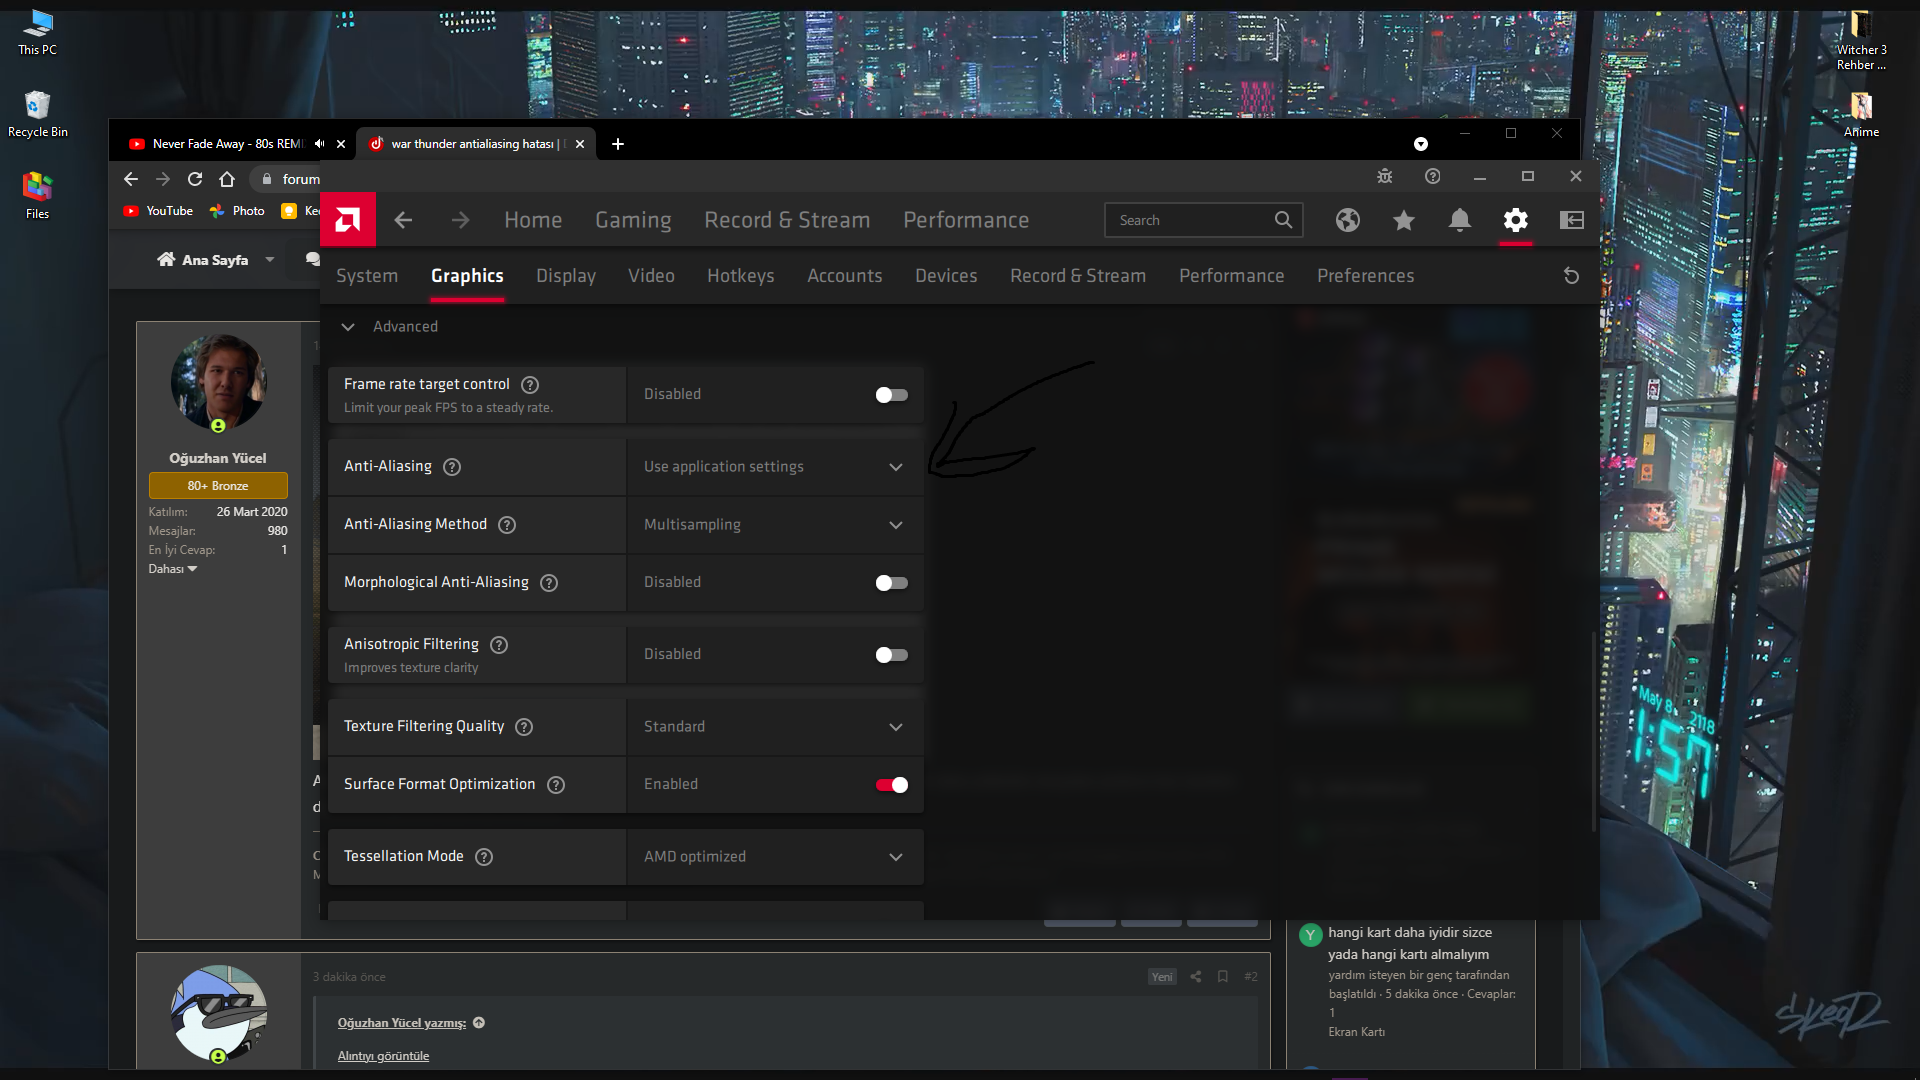Reload the browser page

pyautogui.click(x=195, y=179)
